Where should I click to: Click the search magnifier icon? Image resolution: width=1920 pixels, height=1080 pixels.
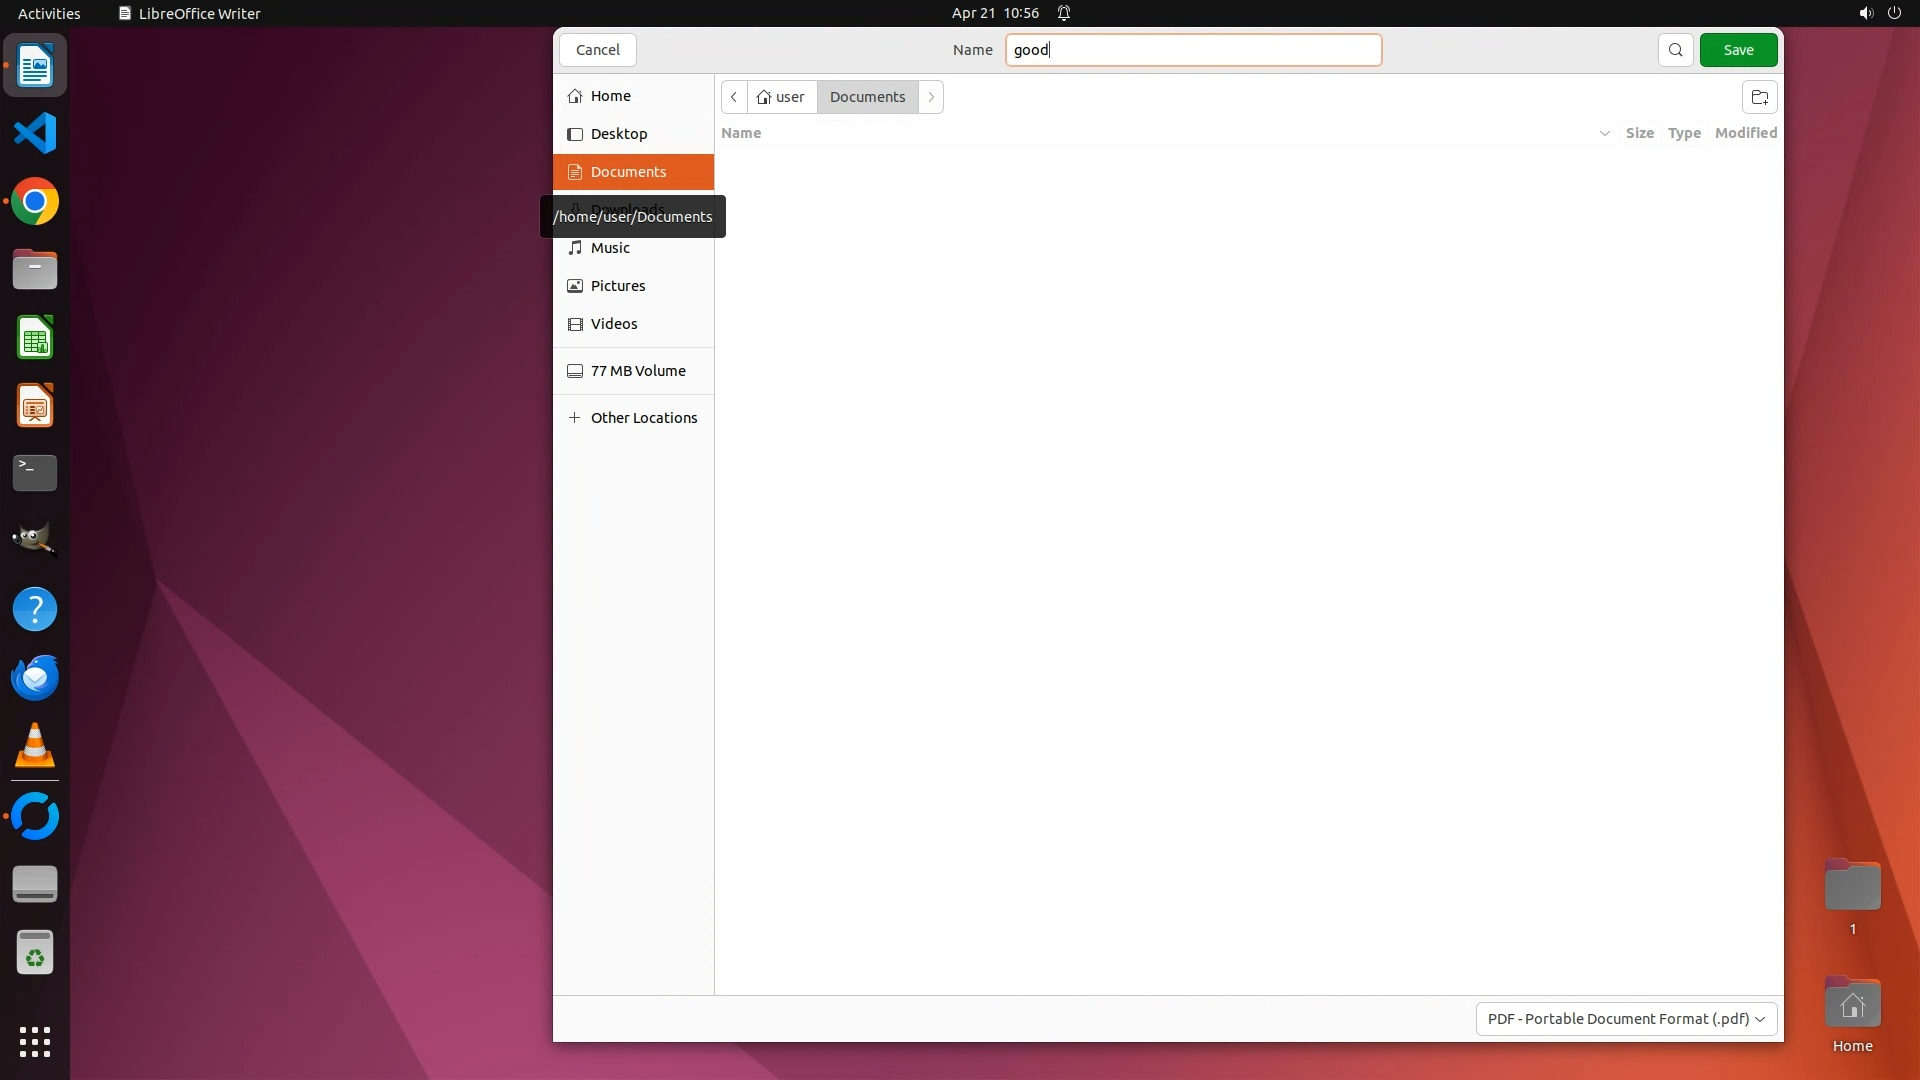click(1676, 50)
